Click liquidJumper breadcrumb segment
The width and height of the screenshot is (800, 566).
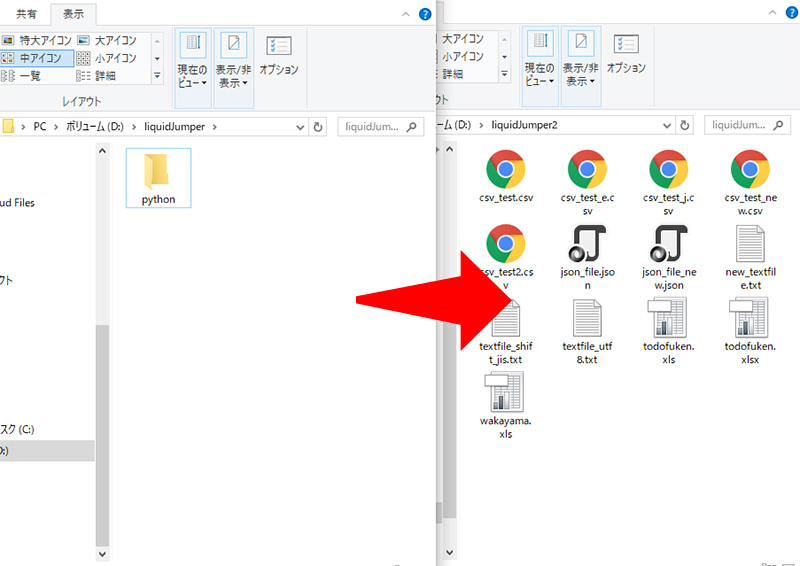tap(174, 127)
